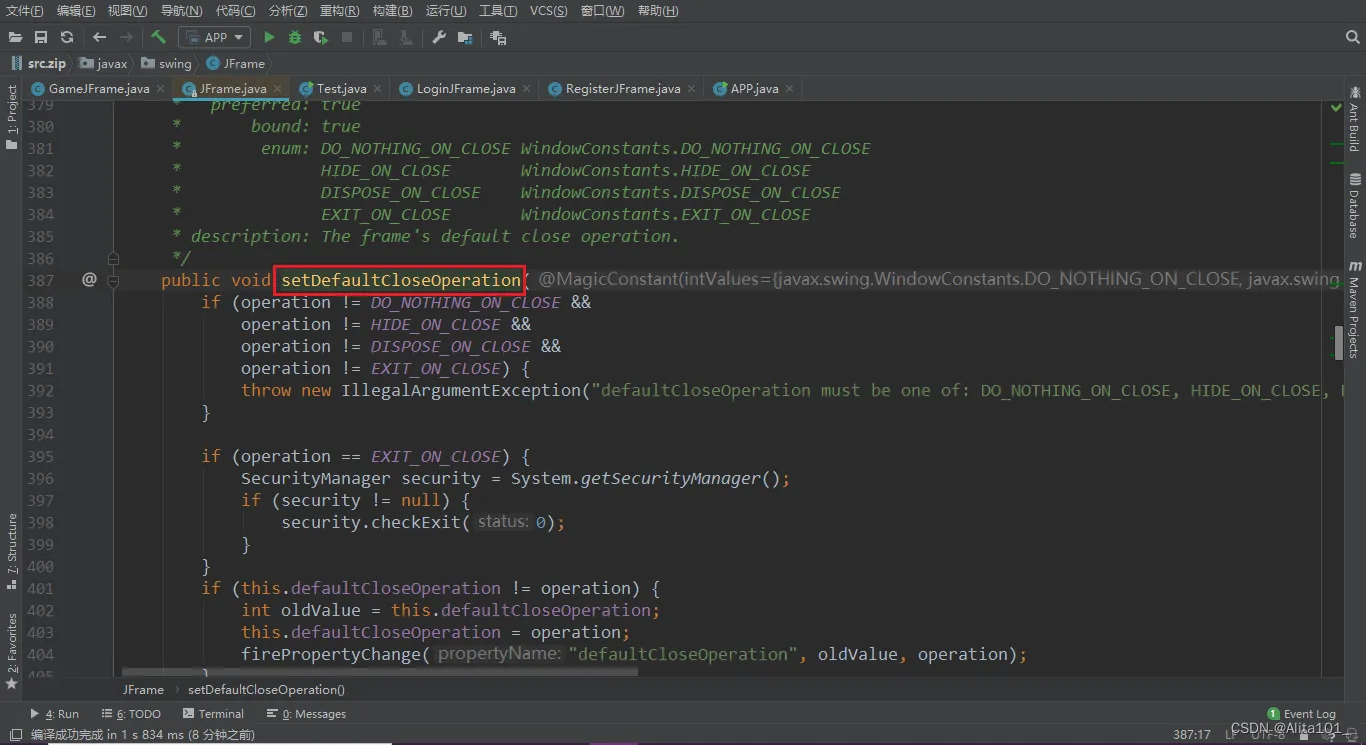Viewport: 1366px width, 745px height.
Task: Collapse the method fold marker at line 387
Action: click(113, 282)
